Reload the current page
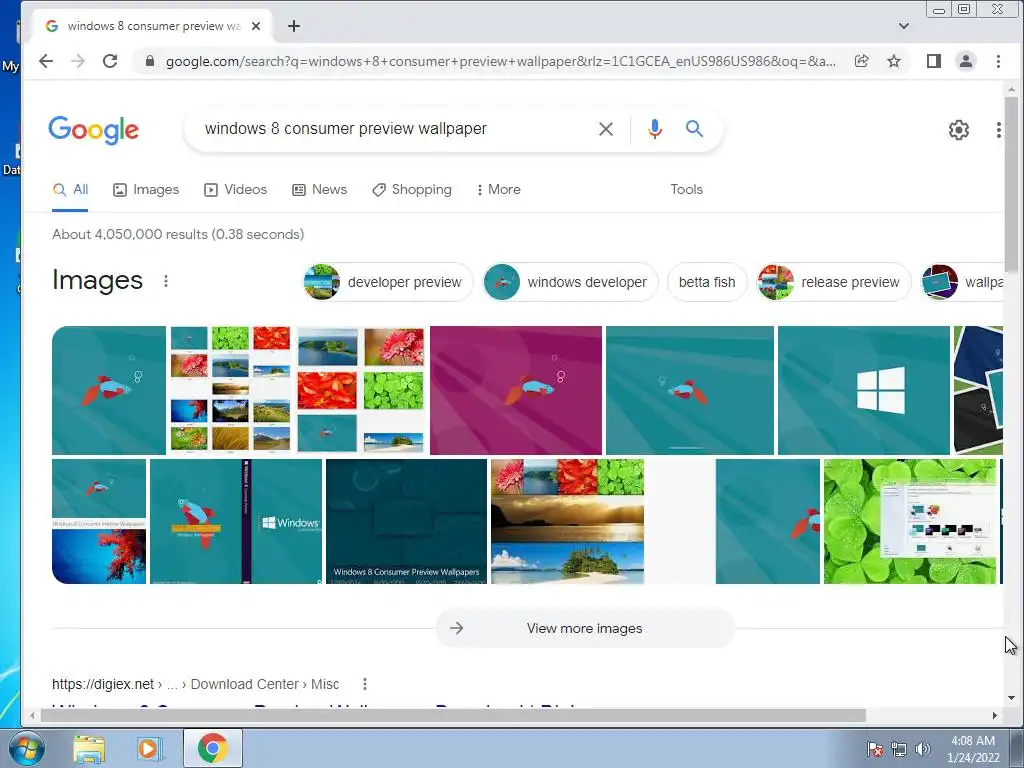The height and width of the screenshot is (768, 1024). [x=110, y=61]
